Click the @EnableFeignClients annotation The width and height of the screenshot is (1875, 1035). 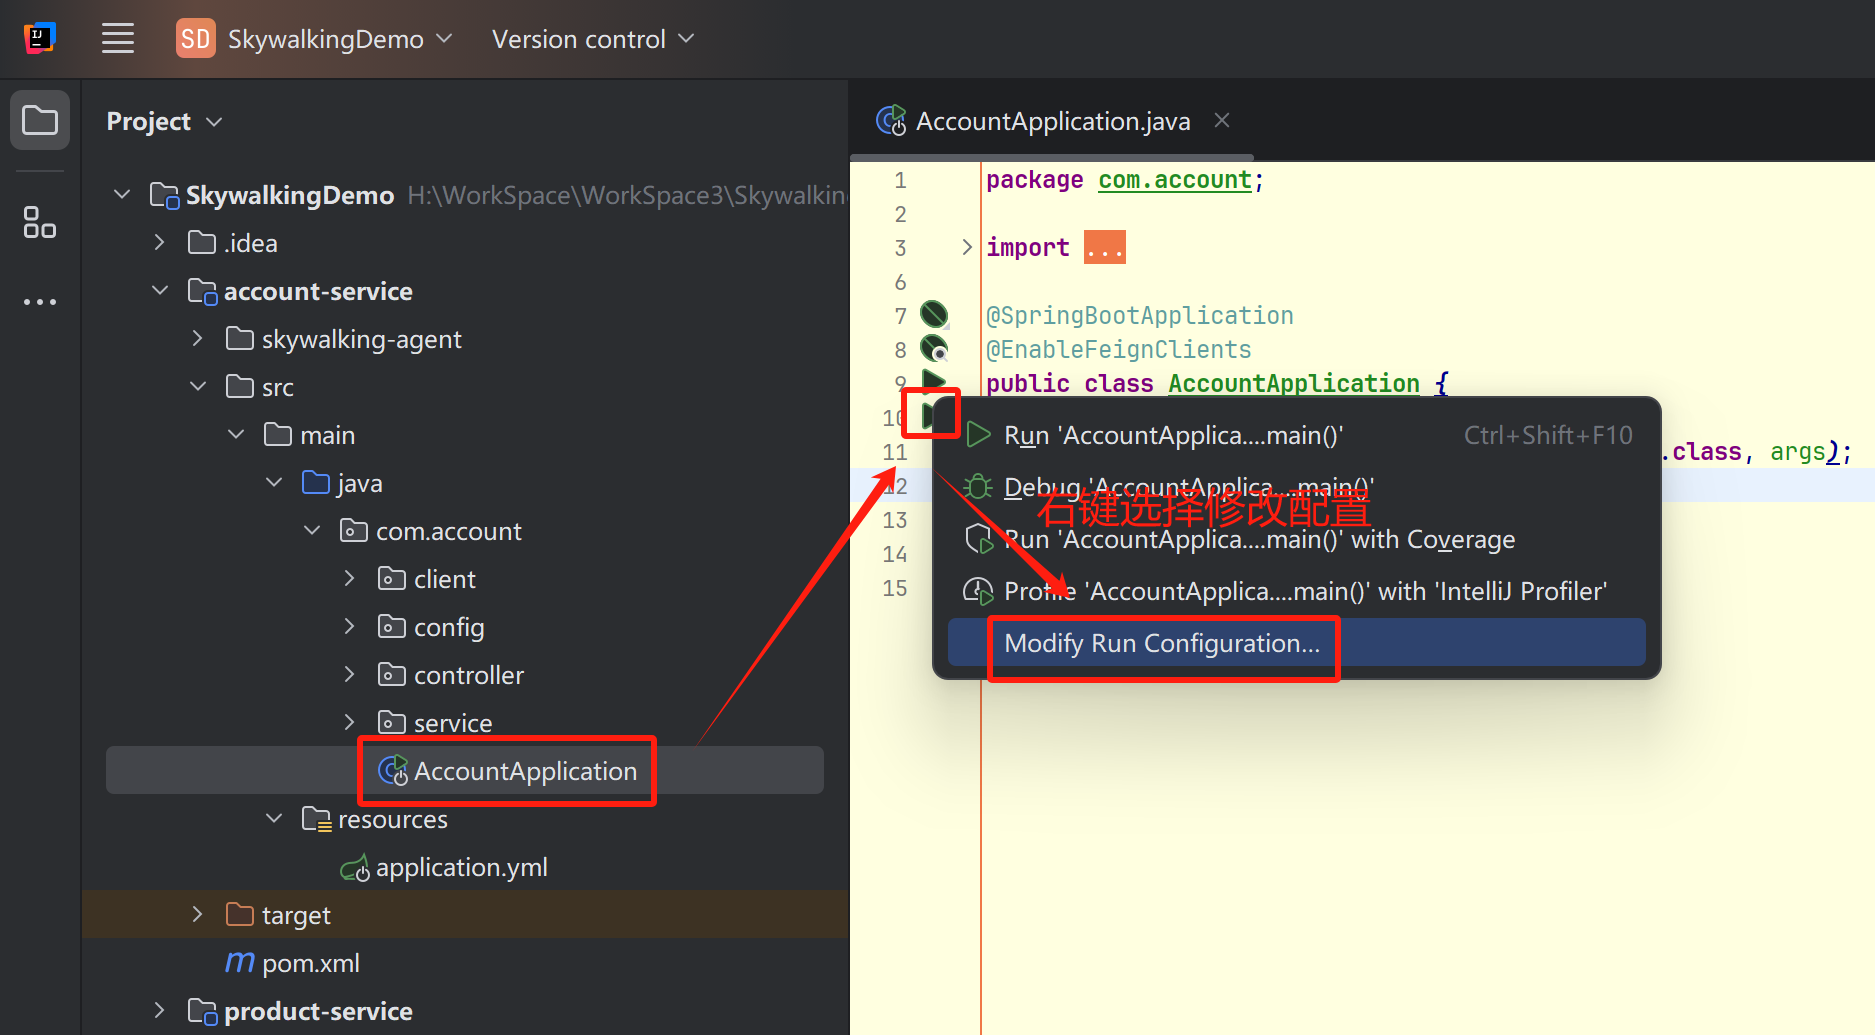[1119, 349]
